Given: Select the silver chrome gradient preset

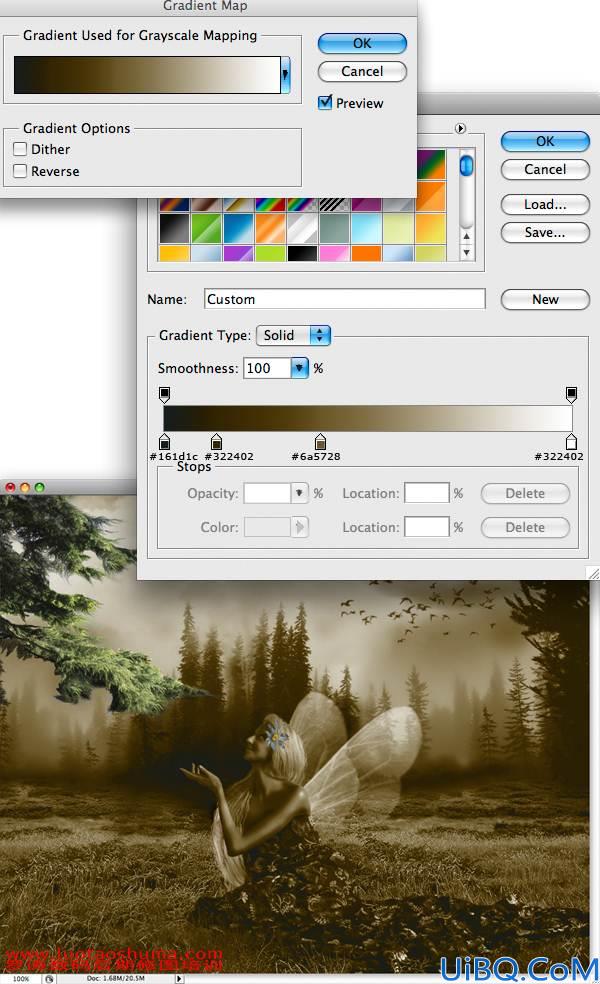Looking at the screenshot, I should point(303,228).
